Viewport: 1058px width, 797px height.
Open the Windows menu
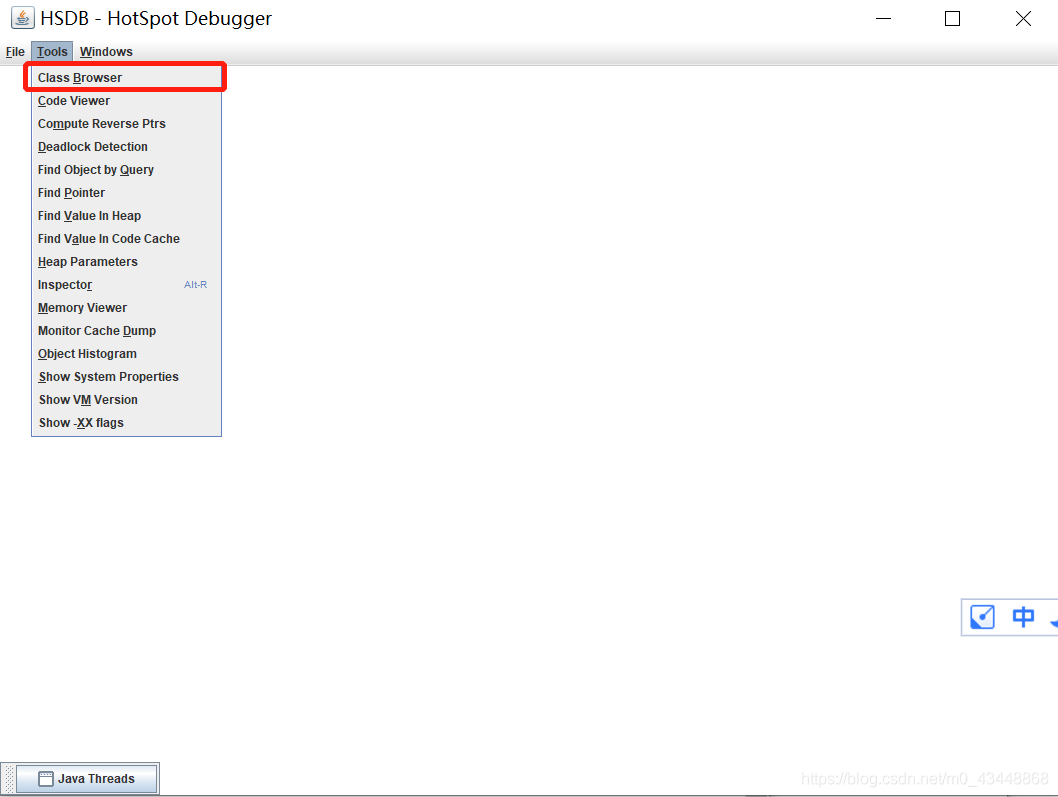coord(106,52)
